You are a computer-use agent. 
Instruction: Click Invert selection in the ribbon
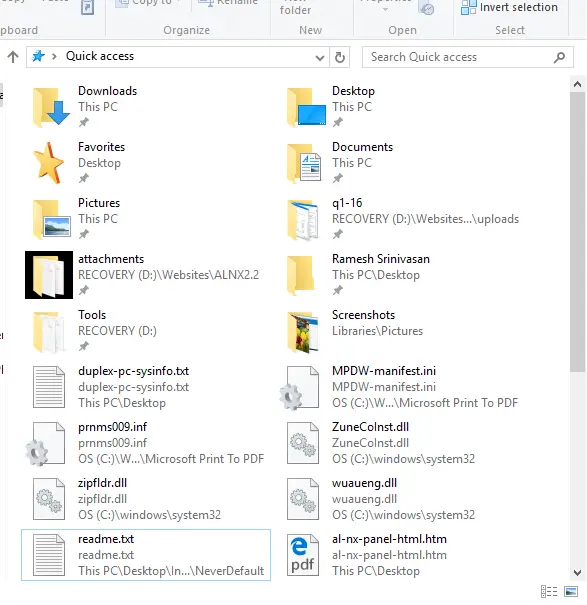click(x=509, y=7)
